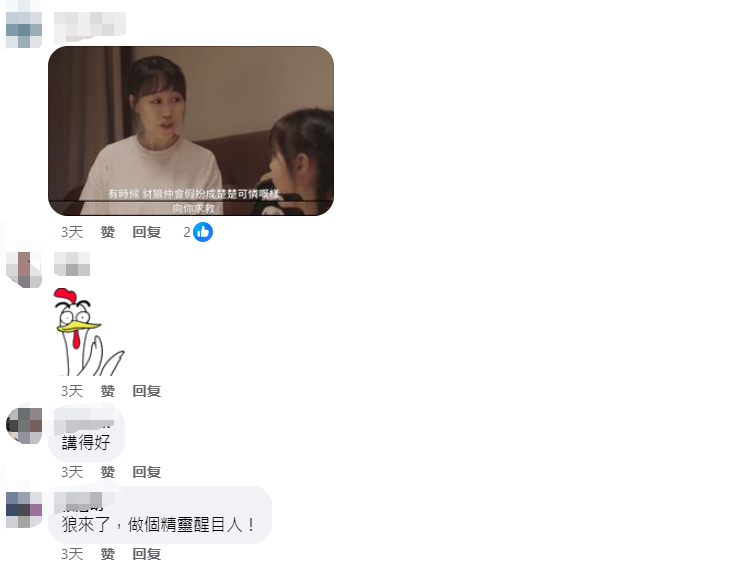
Task: Open avatar of chicken sticker commenter
Action: click(x=24, y=269)
